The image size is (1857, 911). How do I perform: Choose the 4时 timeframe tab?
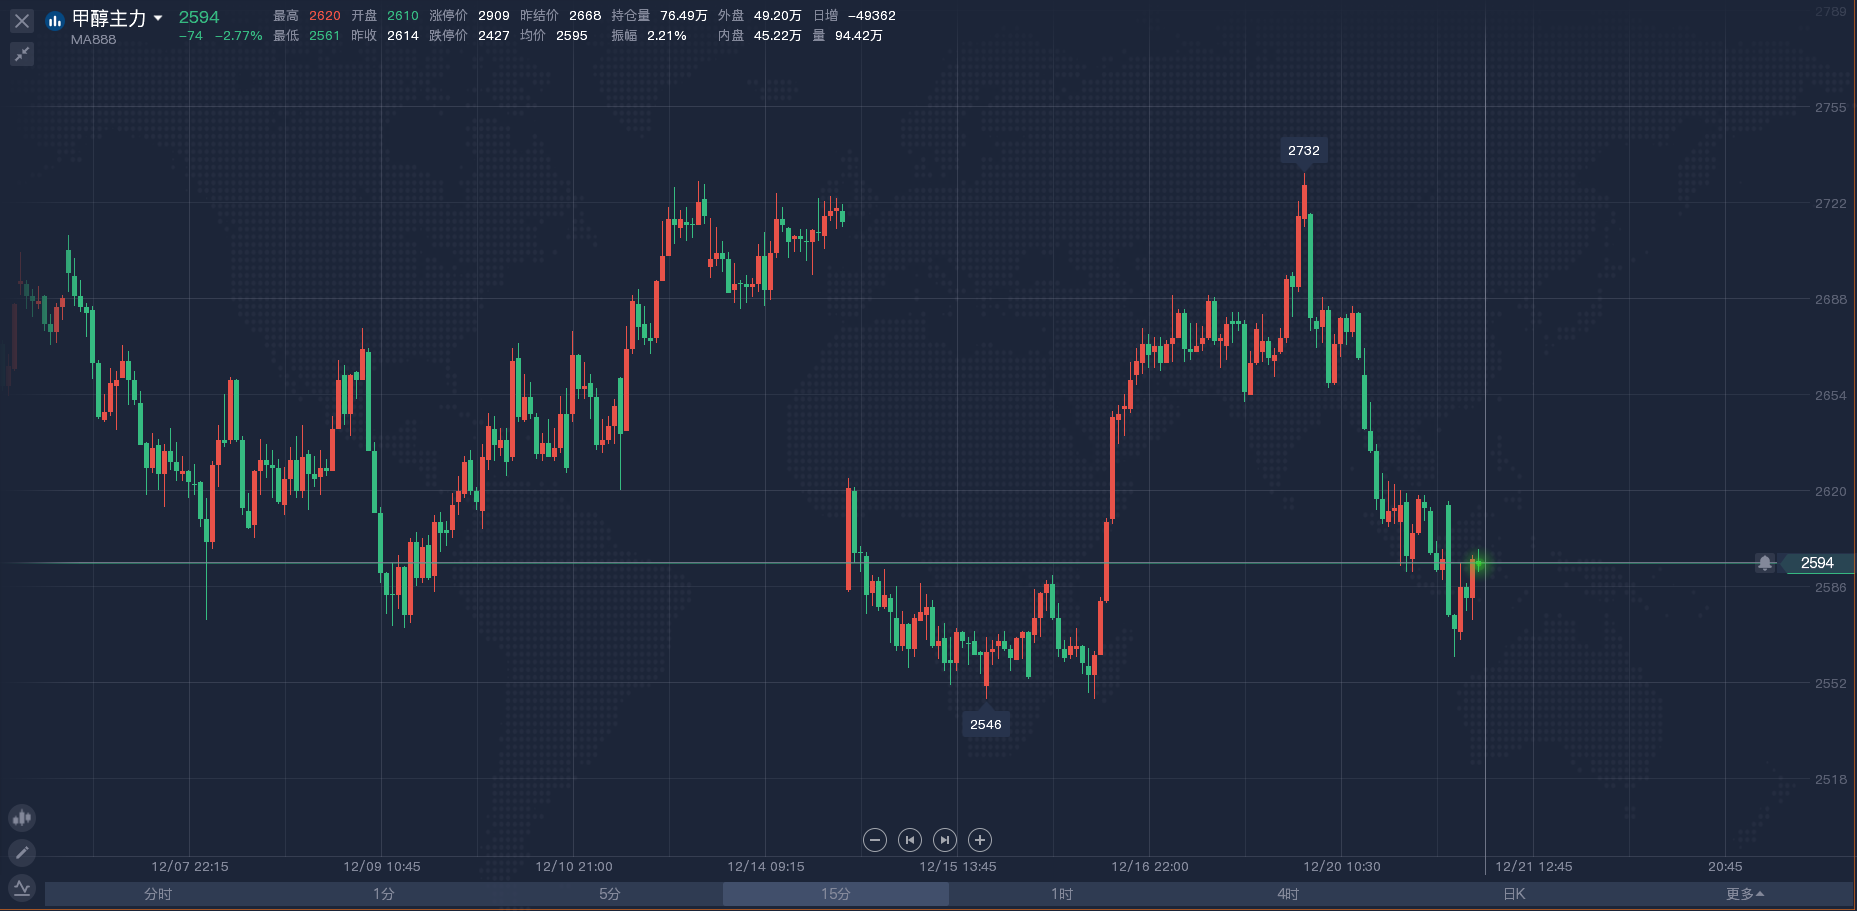pyautogui.click(x=1288, y=894)
